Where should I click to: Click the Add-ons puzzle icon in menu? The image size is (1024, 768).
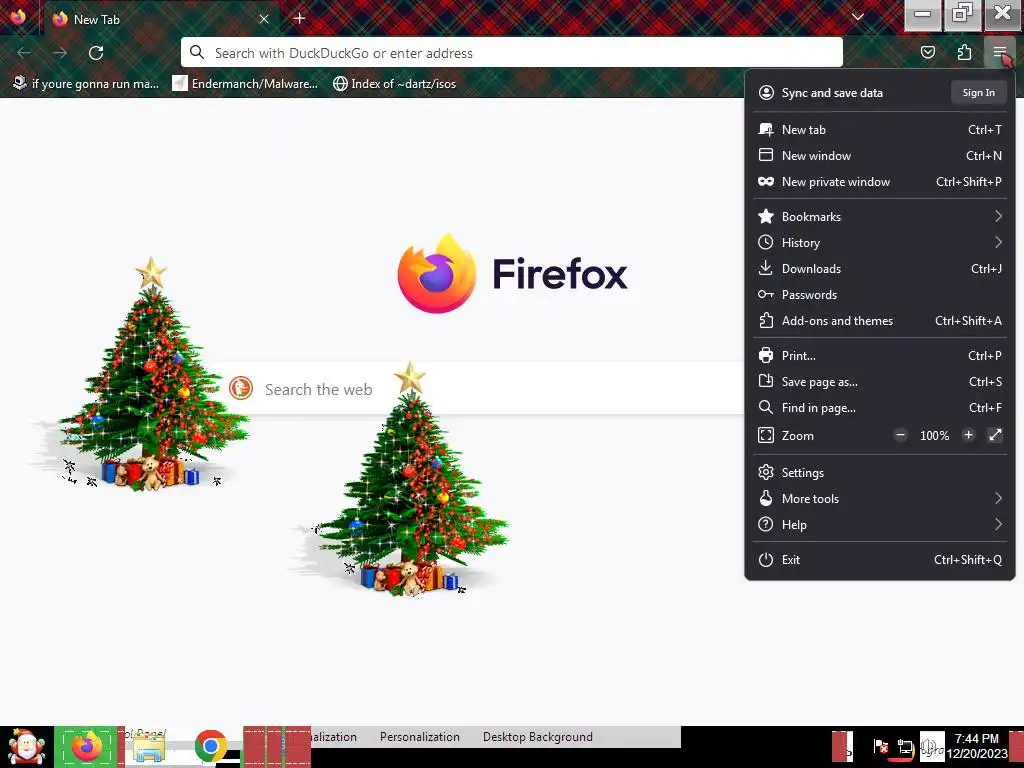[766, 321]
